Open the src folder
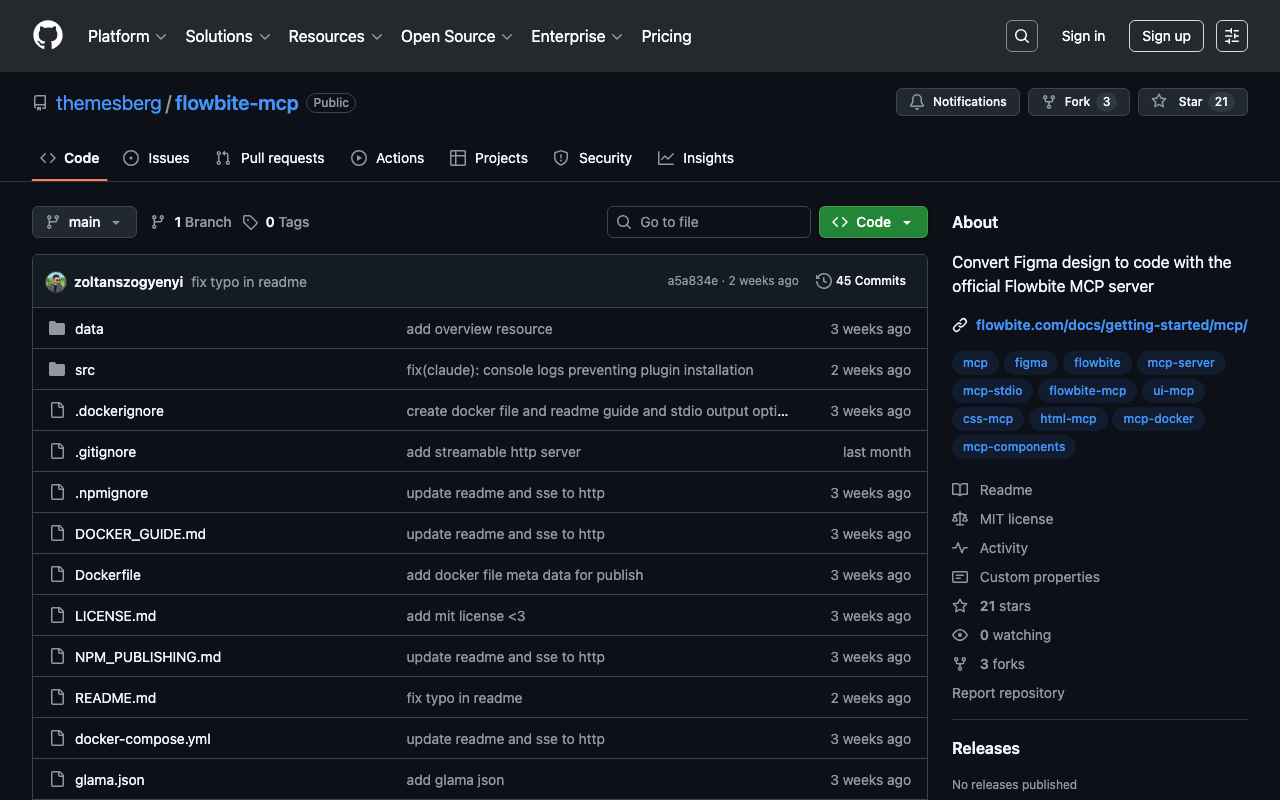The height and width of the screenshot is (800, 1280). pos(85,370)
